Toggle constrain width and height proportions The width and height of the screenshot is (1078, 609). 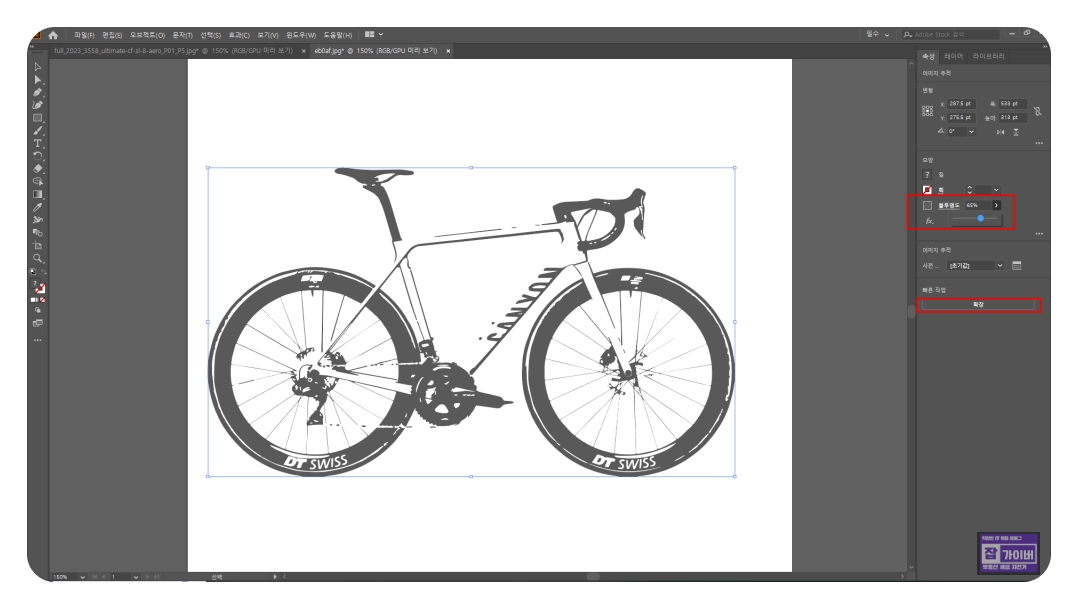[x=1037, y=111]
